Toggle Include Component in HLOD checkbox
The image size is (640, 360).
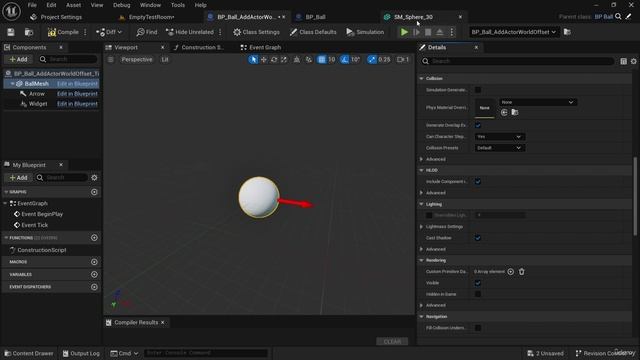pyautogui.click(x=478, y=182)
